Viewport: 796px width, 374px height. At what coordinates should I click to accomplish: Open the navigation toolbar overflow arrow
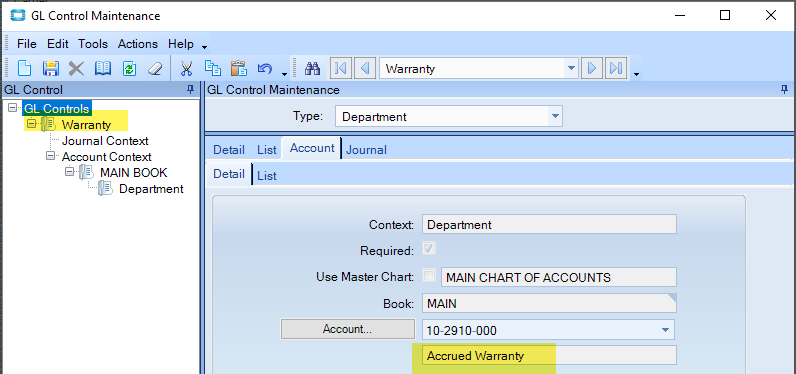pos(636,75)
